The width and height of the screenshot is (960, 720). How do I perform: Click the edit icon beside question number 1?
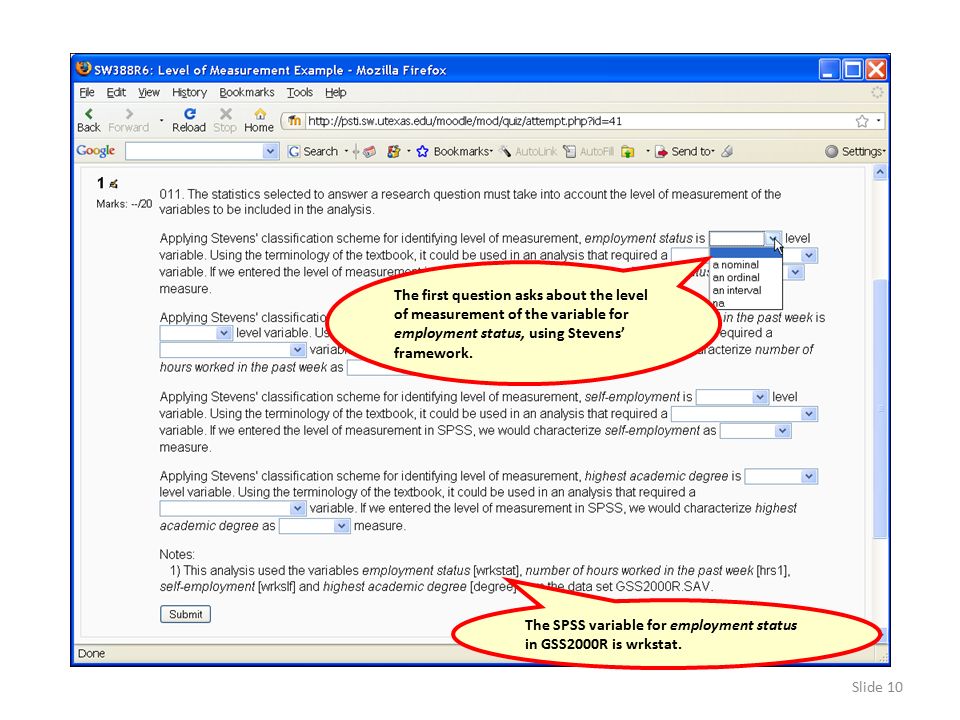pos(113,183)
